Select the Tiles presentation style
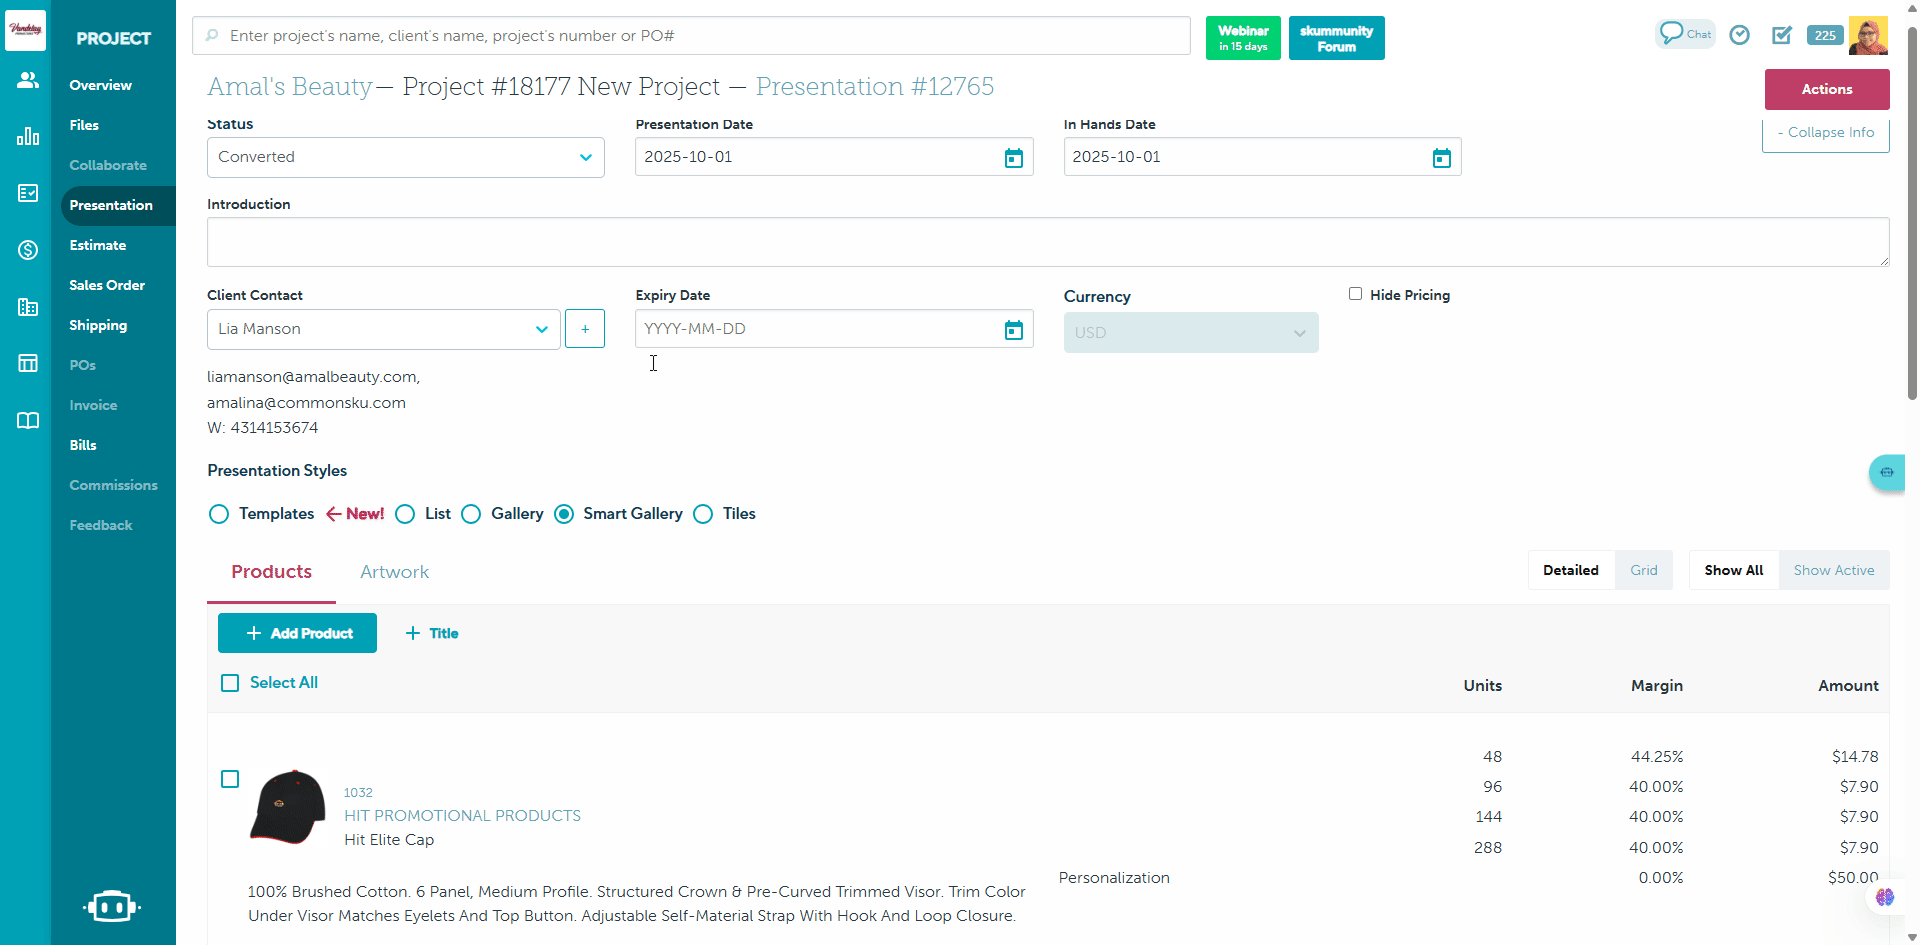 pos(704,514)
